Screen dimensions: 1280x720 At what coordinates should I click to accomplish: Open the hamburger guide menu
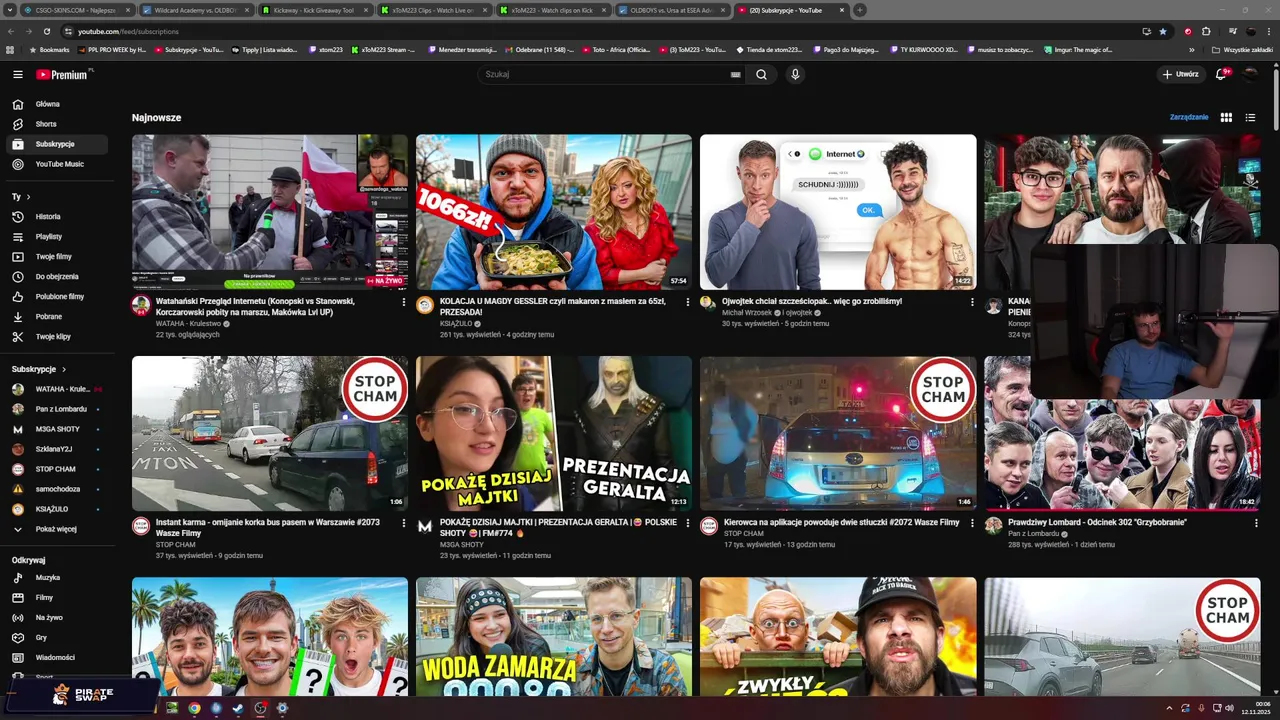coord(18,74)
